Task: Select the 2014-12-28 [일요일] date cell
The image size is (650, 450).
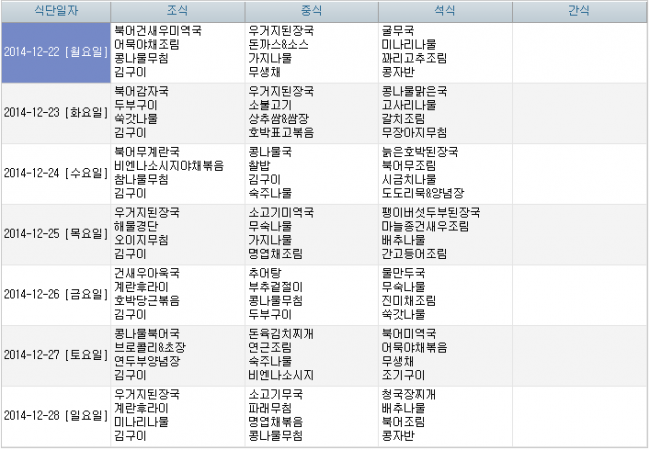Action: coord(55,414)
